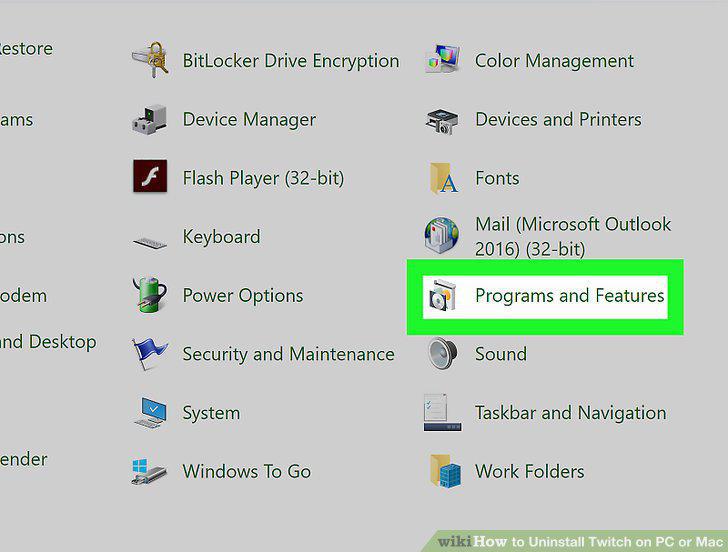Image resolution: width=728 pixels, height=552 pixels.
Task: Click the Power Options battery icon
Action: pos(150,295)
